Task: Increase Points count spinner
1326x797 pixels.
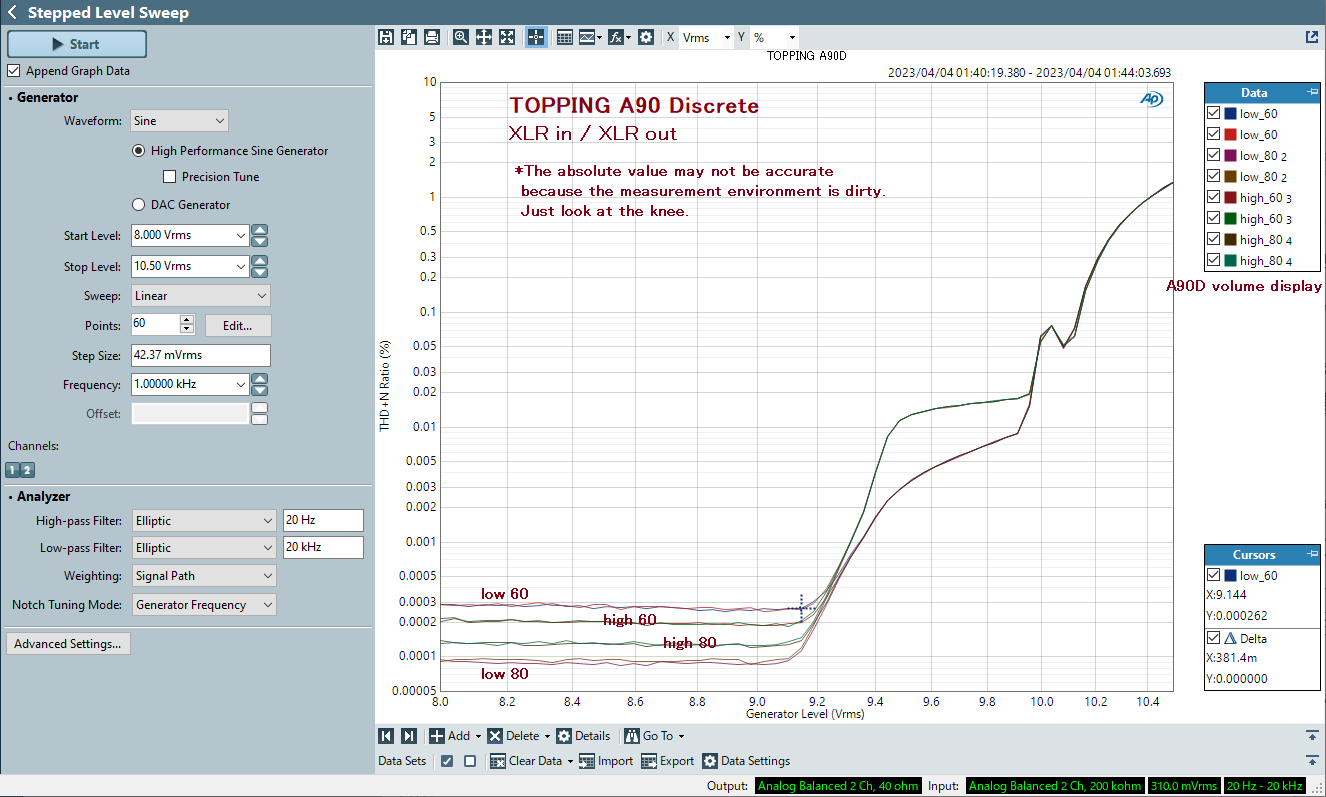Action: click(186, 320)
